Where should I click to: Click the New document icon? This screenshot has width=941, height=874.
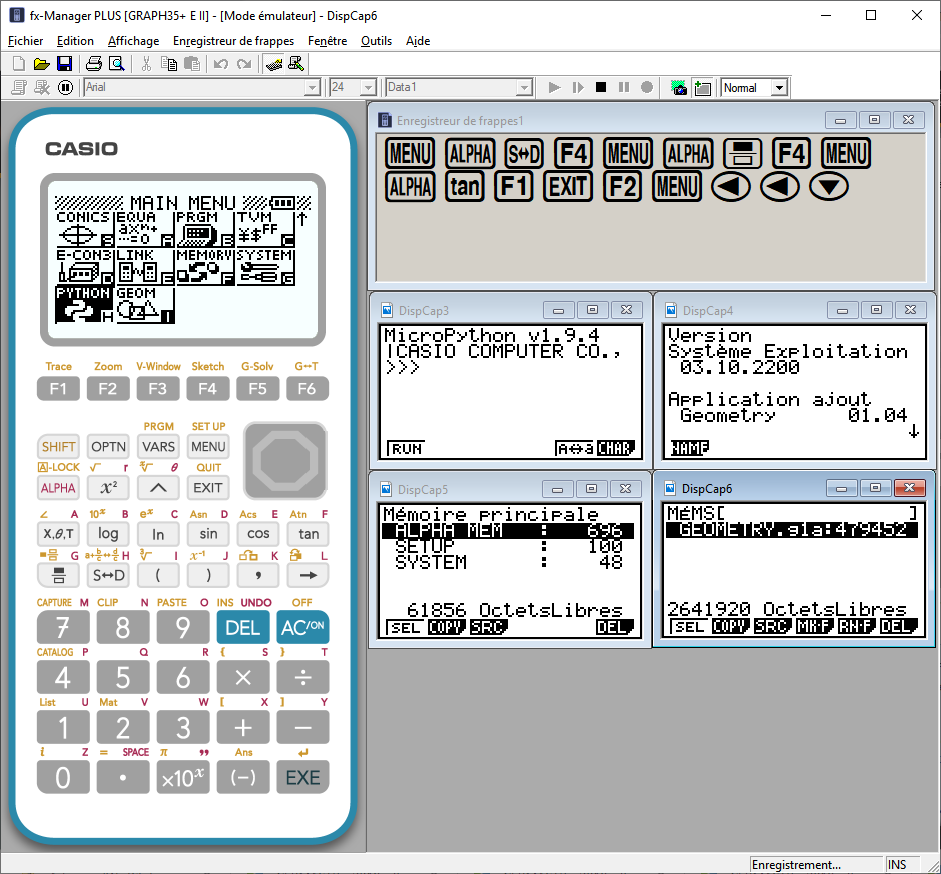coord(18,64)
